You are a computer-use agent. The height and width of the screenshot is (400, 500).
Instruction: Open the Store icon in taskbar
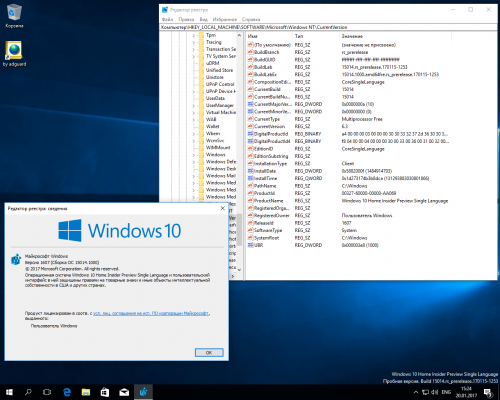tap(105, 392)
